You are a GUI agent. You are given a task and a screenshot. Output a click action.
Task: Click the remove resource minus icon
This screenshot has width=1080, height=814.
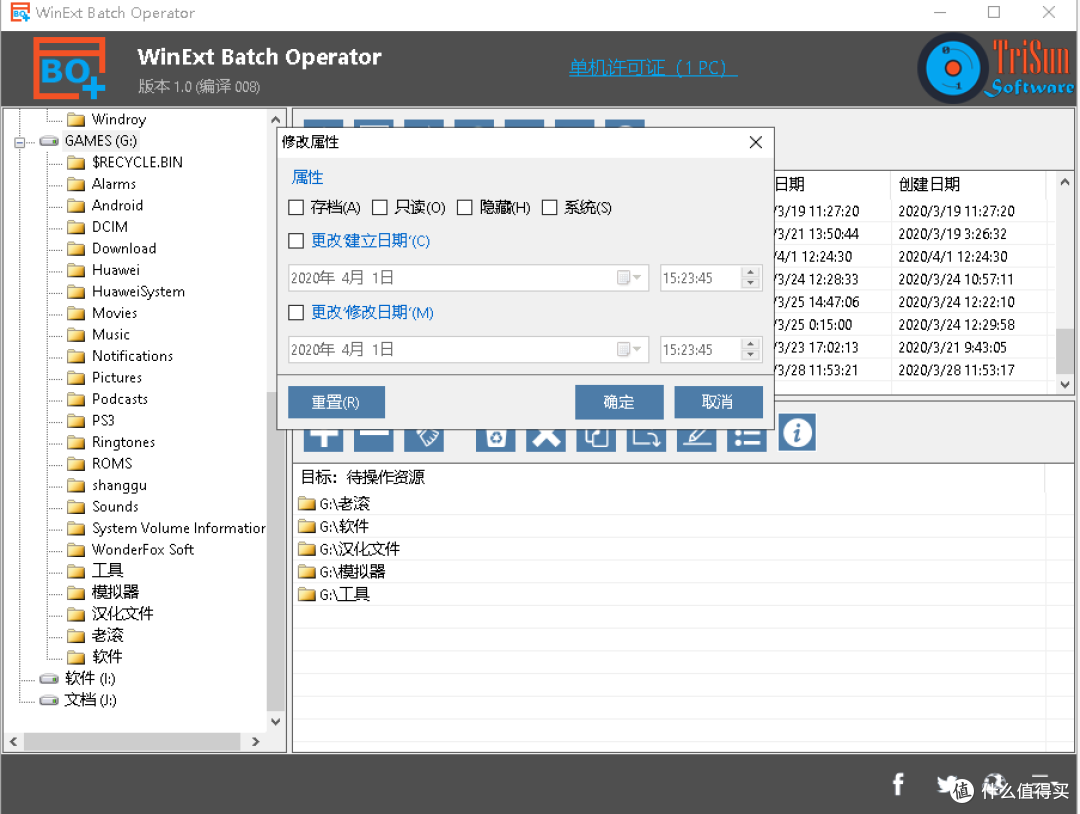[x=373, y=436]
